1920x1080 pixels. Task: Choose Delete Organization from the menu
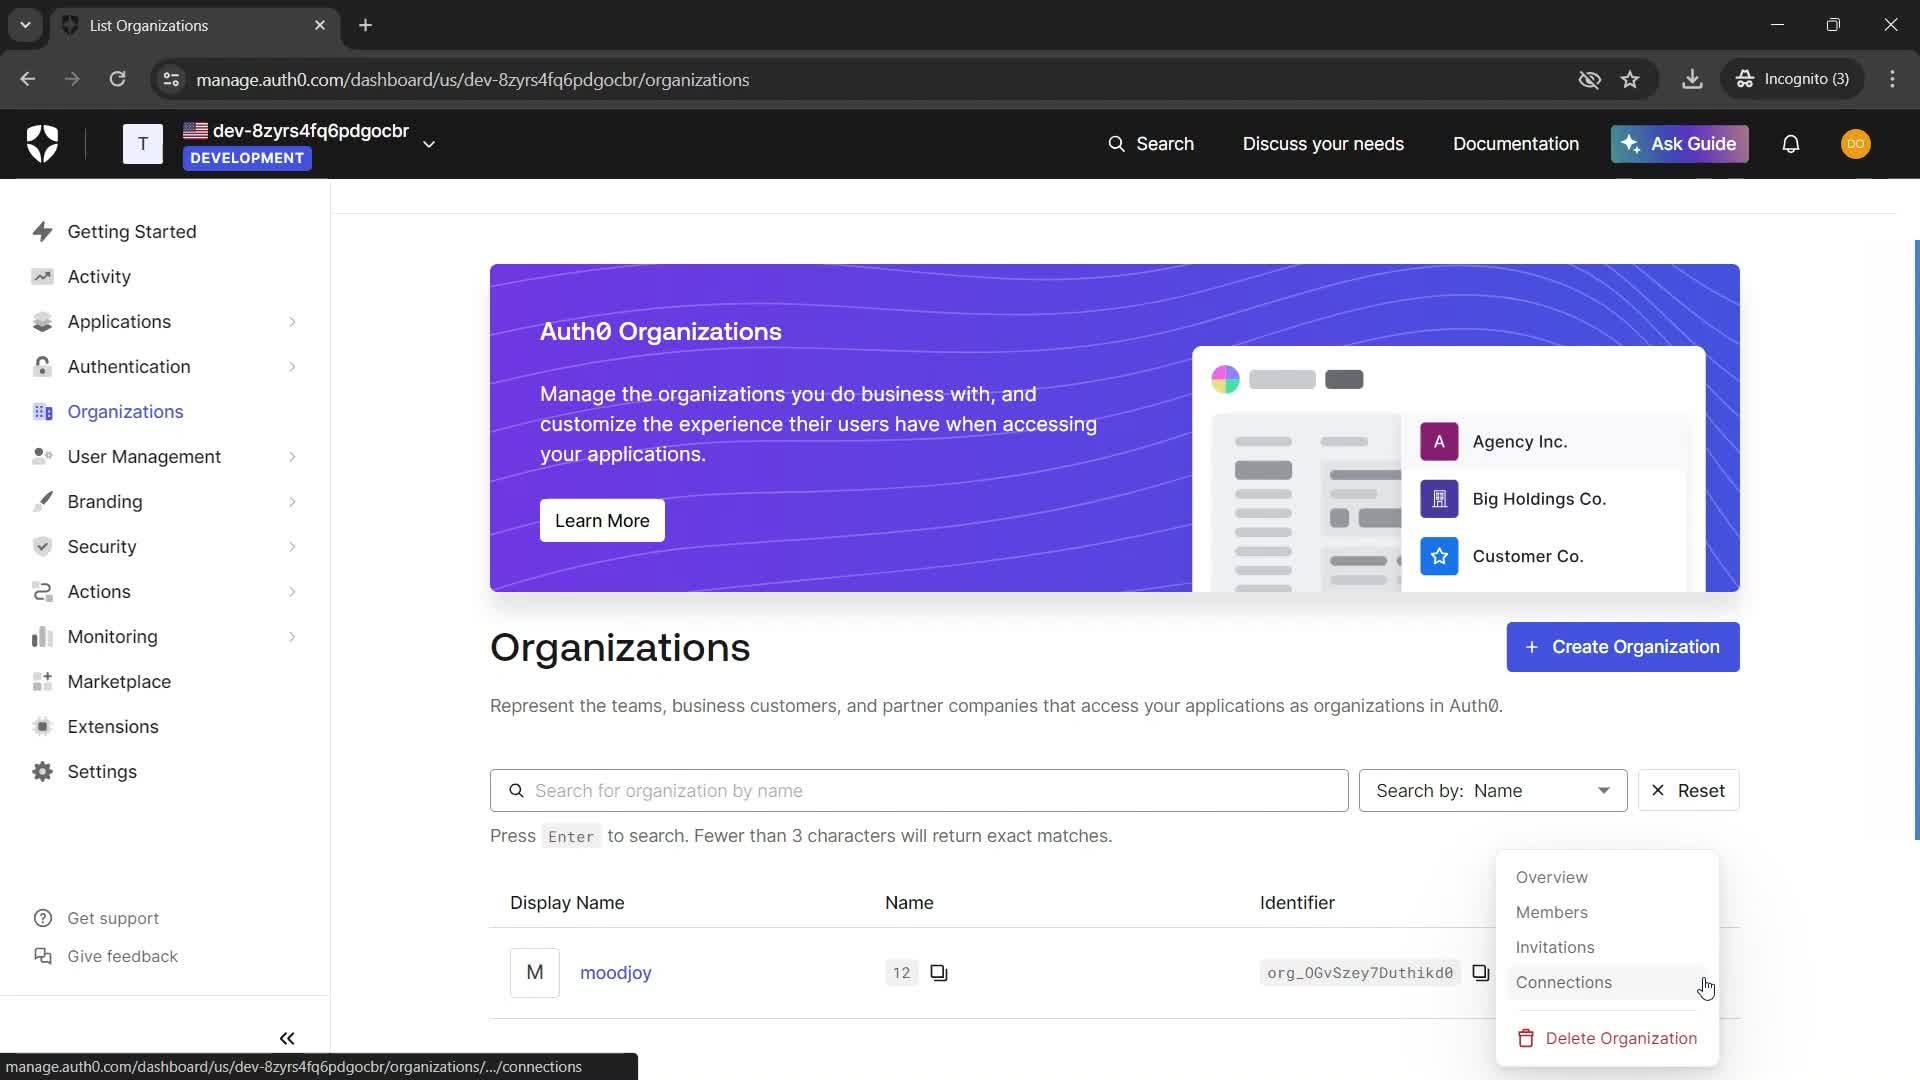click(x=1607, y=1038)
